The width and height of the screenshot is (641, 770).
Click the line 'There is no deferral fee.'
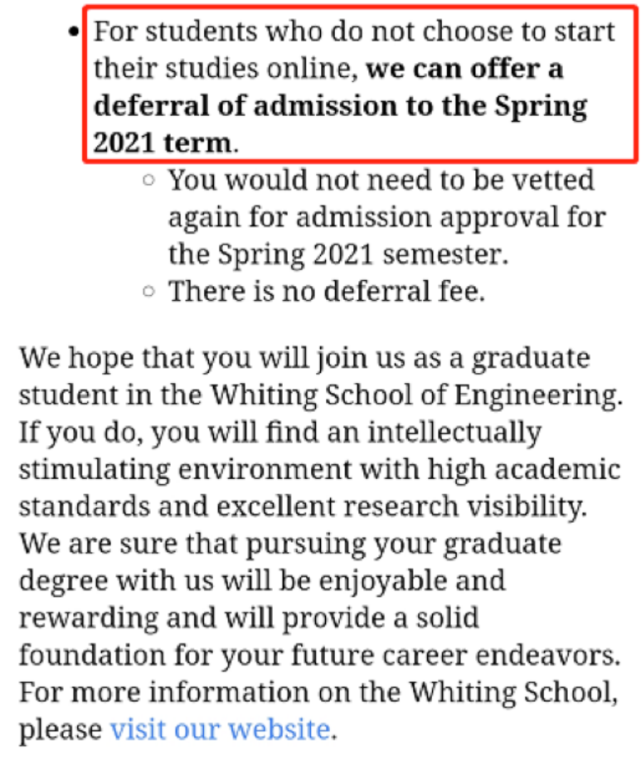327,292
